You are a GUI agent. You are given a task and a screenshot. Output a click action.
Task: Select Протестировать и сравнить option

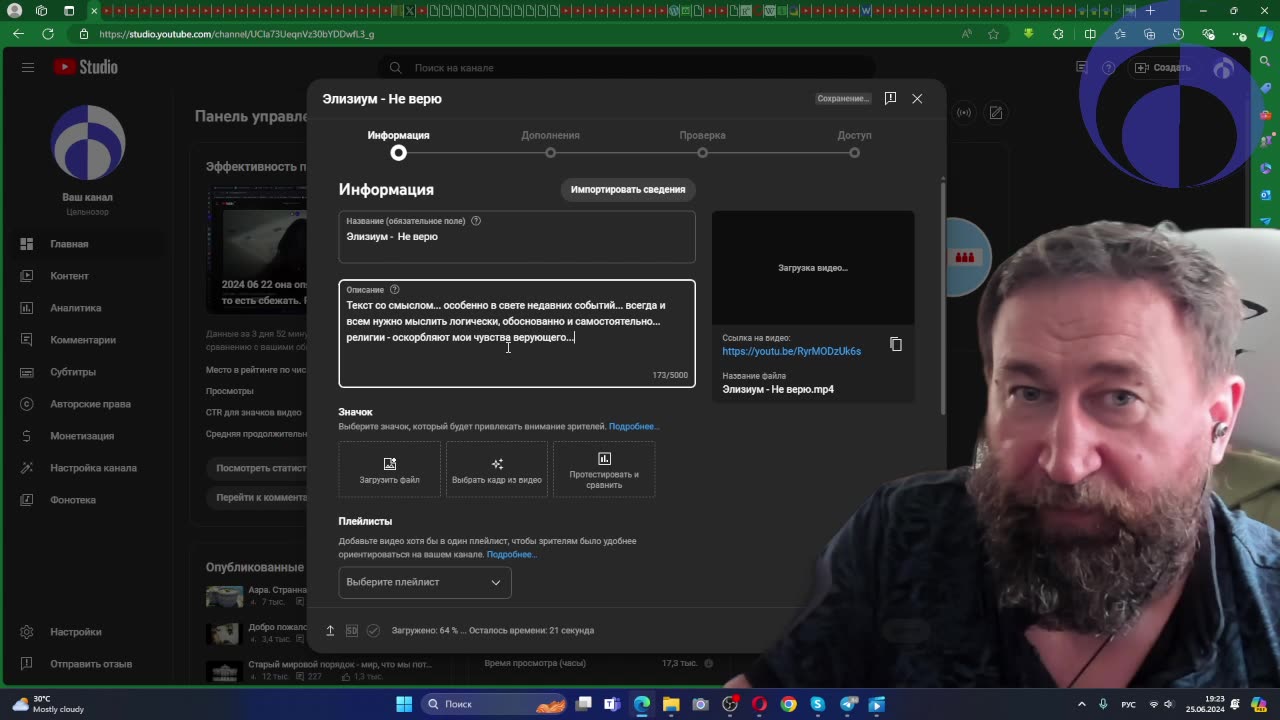click(x=604, y=470)
